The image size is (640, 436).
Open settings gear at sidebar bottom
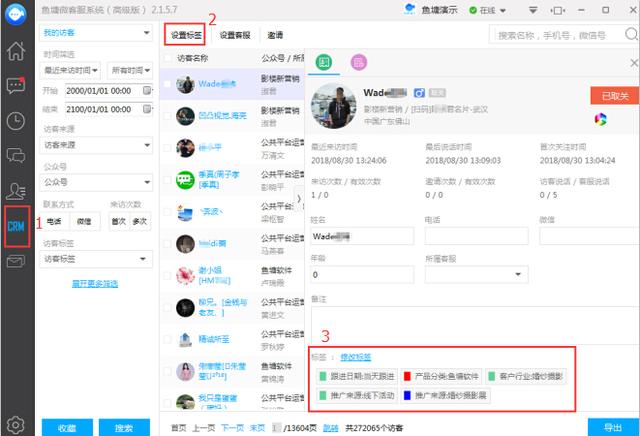pyautogui.click(x=16, y=424)
